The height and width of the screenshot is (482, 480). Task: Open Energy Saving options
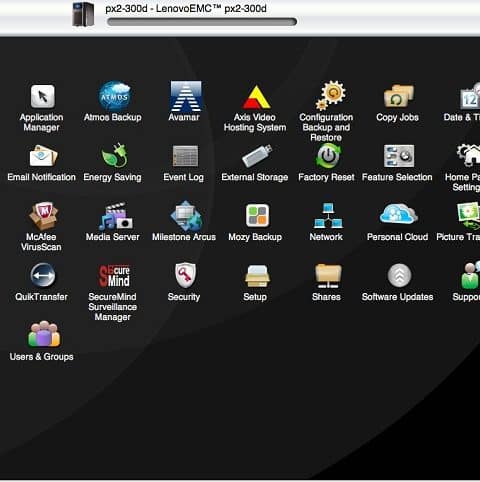(x=114, y=155)
